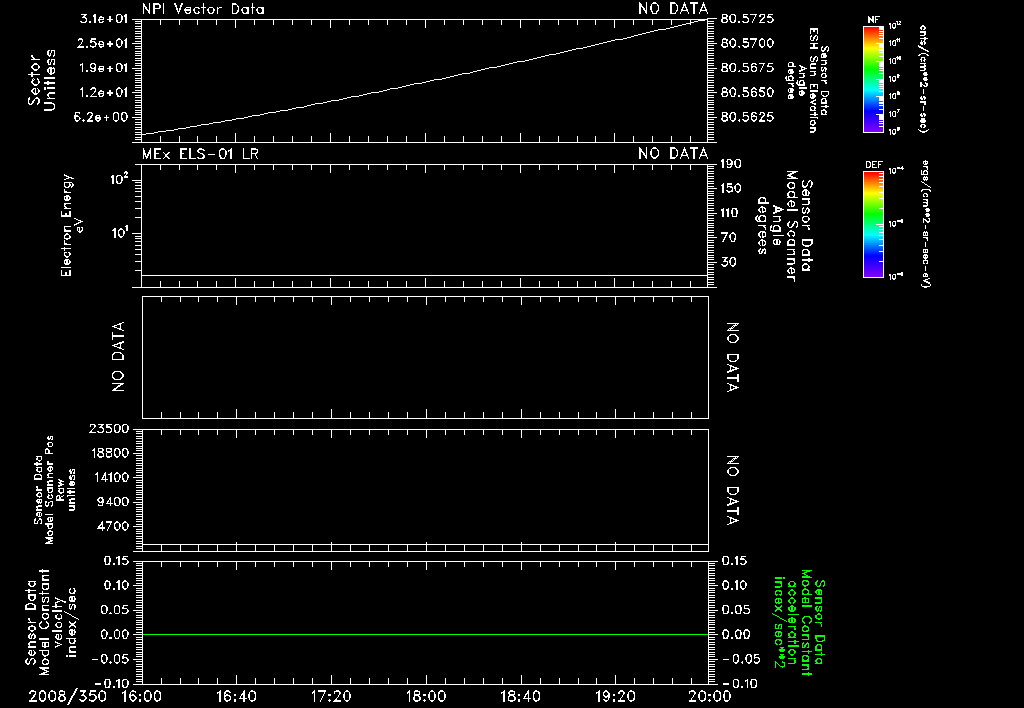Image resolution: width=1024 pixels, height=708 pixels.
Task: Click the "150" scanner angle tick
Action: coord(731,188)
